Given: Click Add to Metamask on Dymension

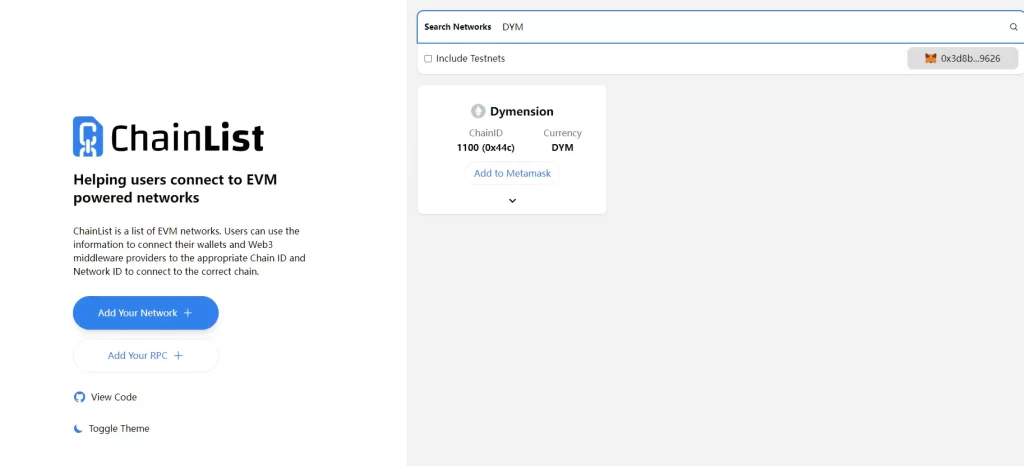Looking at the screenshot, I should [513, 174].
